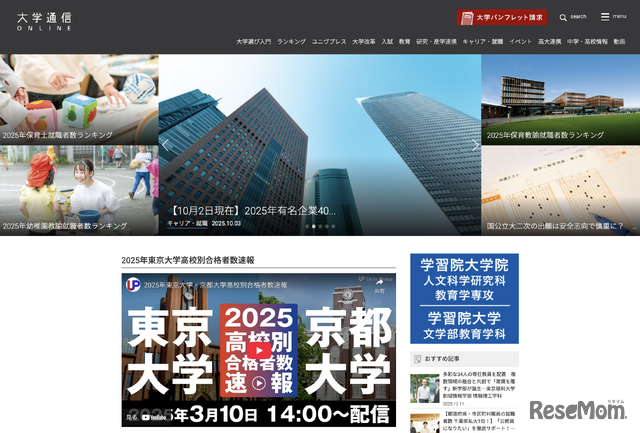
Task: Select キャリア・就職 in the top navigation
Action: point(482,42)
